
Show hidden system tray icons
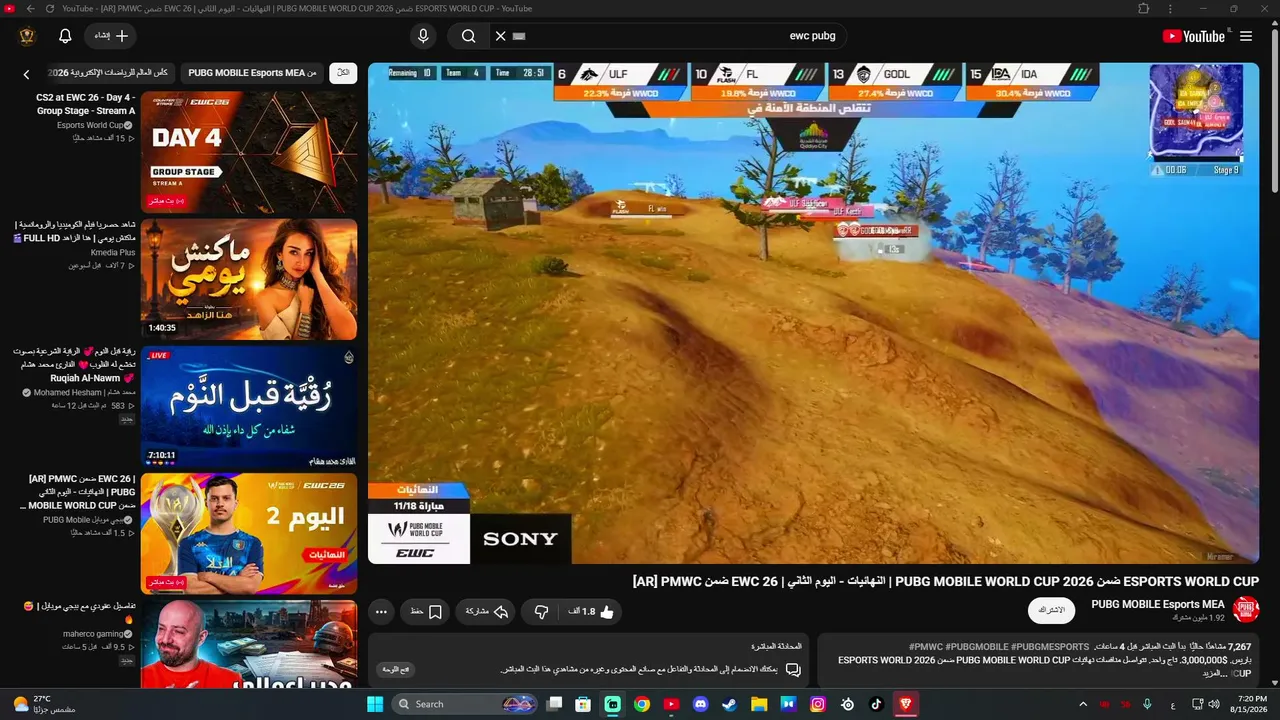(1083, 704)
